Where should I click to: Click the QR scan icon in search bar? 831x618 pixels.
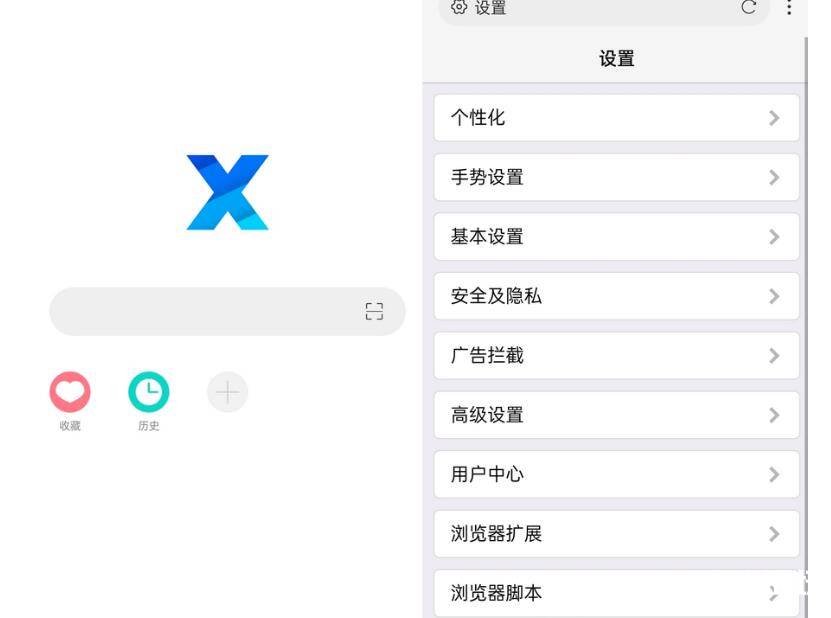[x=374, y=311]
